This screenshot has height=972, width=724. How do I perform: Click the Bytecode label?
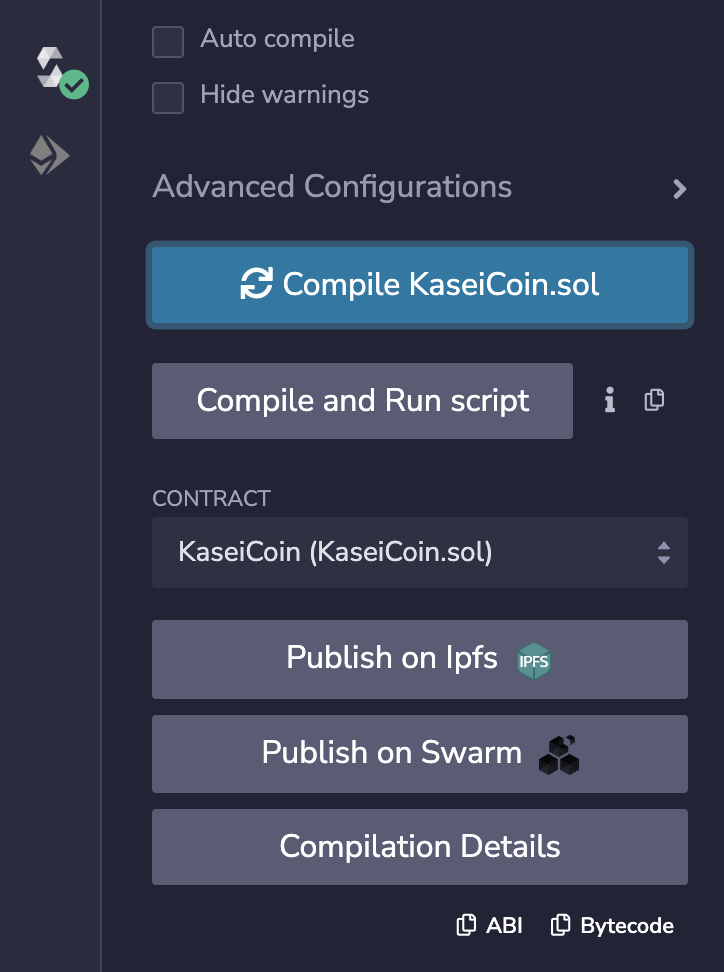(624, 925)
